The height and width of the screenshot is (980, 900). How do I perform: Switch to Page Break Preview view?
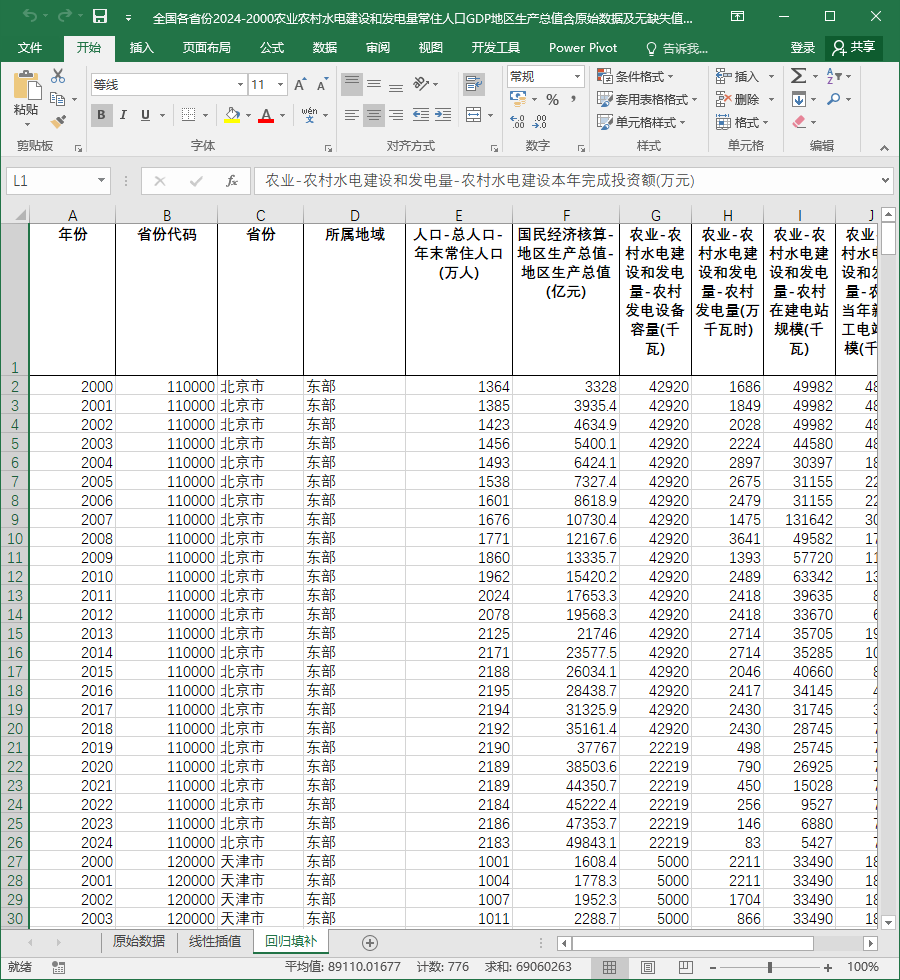pos(686,967)
